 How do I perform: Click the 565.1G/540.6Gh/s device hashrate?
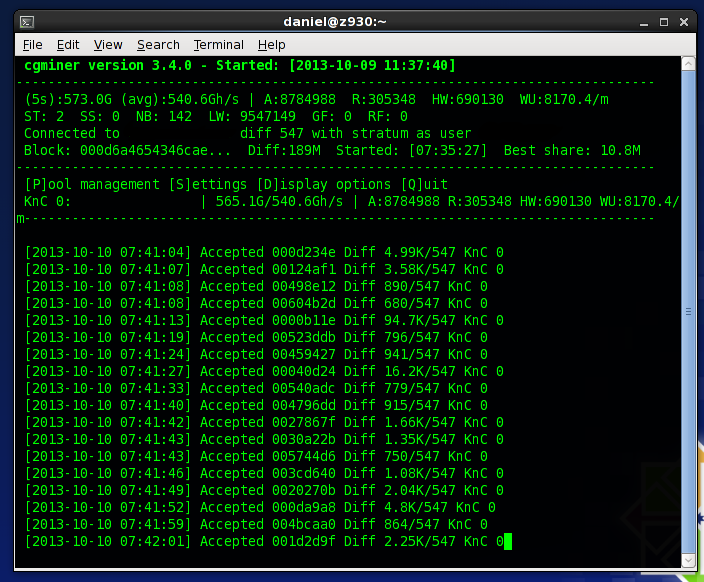[x=279, y=202]
